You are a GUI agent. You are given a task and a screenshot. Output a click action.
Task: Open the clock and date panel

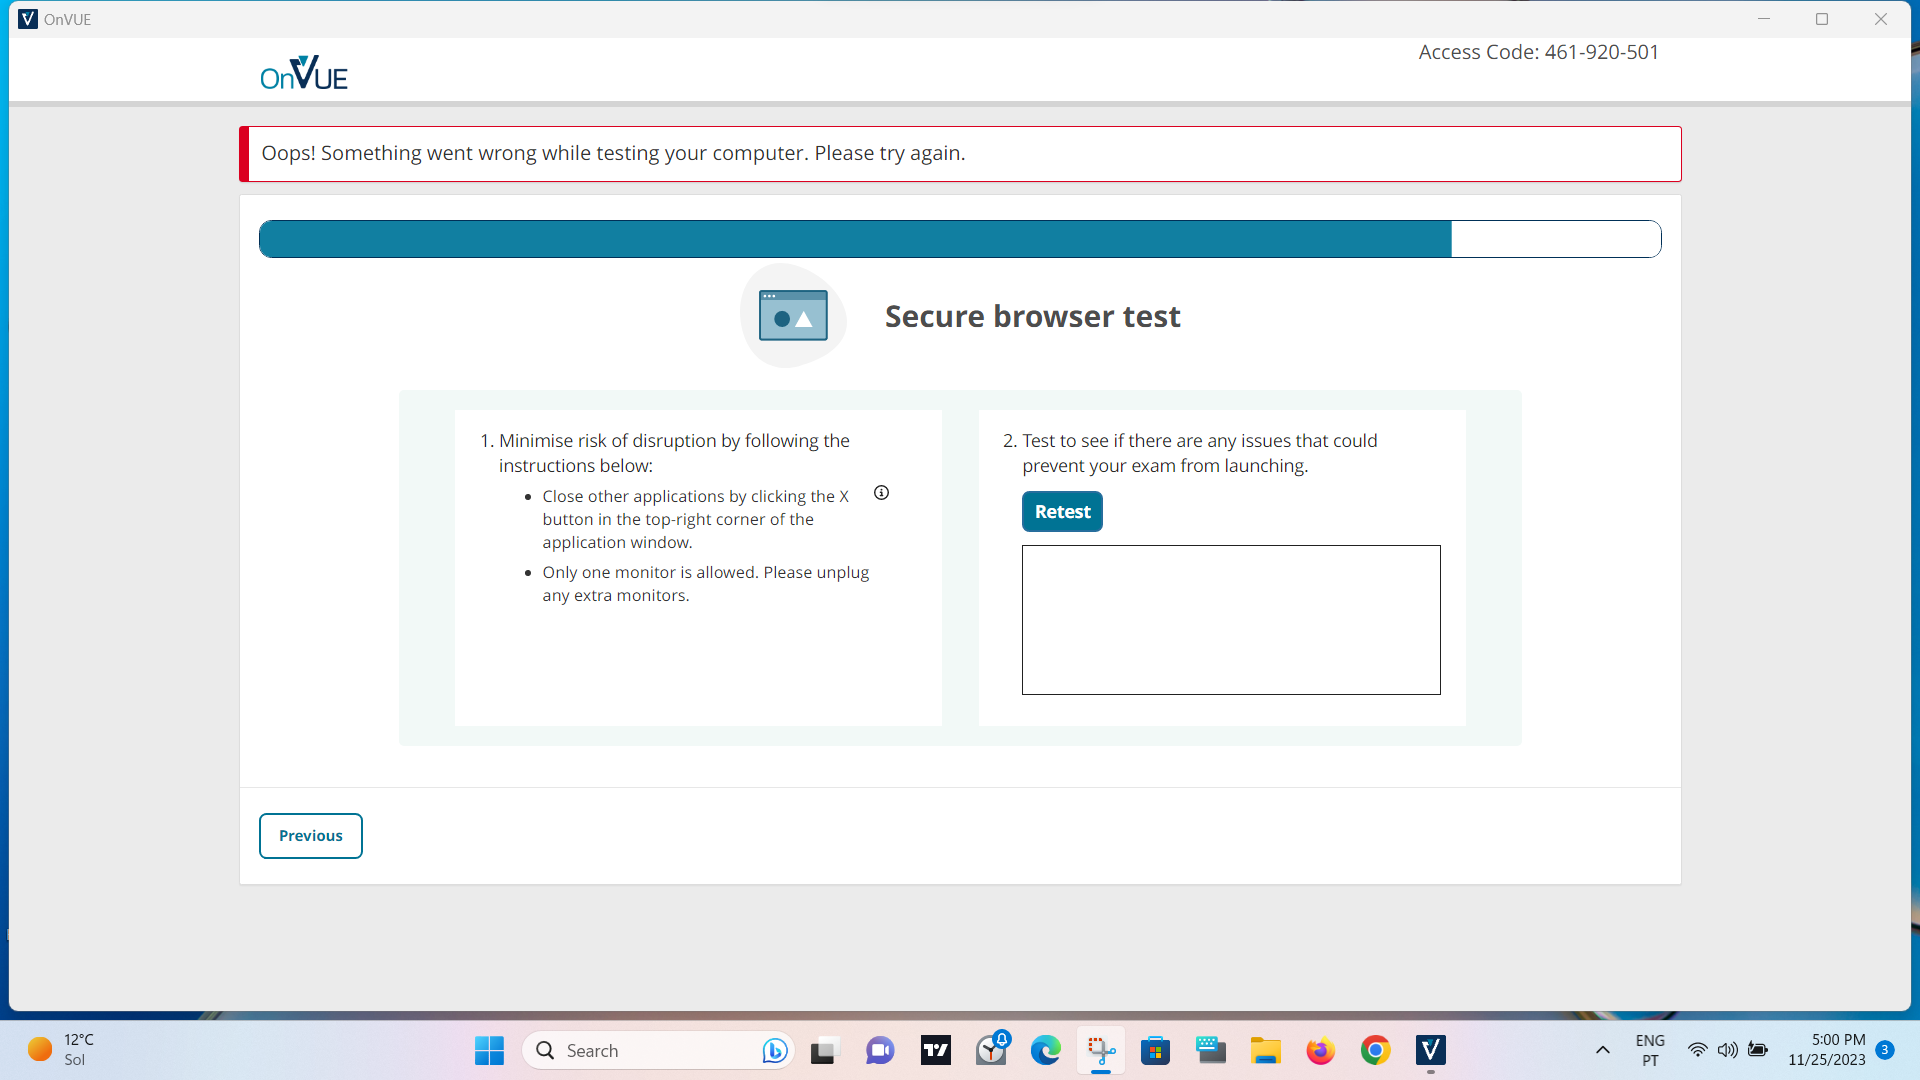point(1826,1050)
